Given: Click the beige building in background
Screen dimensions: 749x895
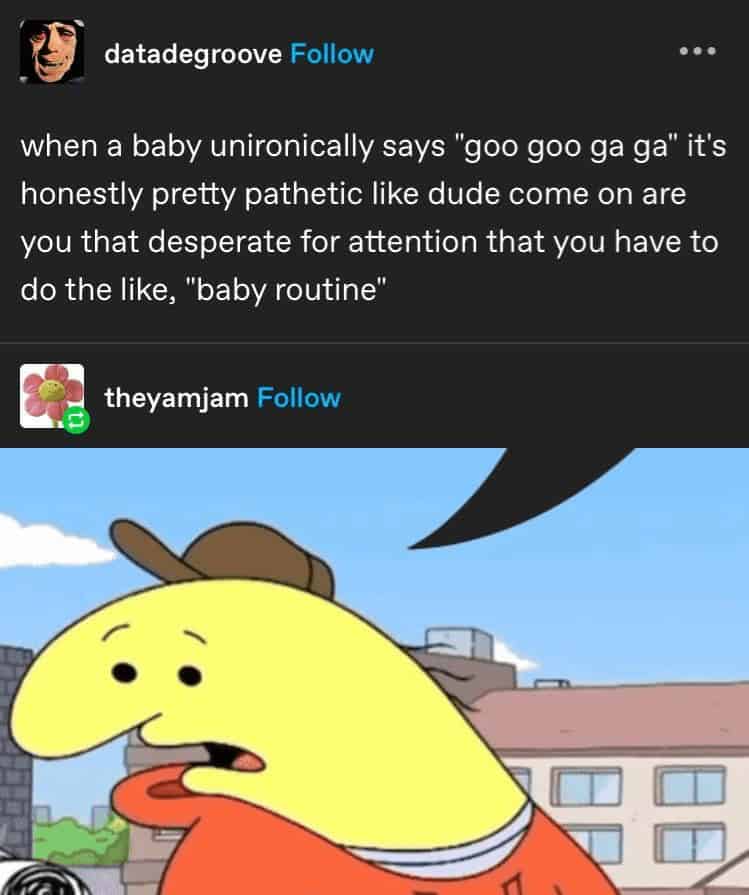Looking at the screenshot, I should click(622, 788).
